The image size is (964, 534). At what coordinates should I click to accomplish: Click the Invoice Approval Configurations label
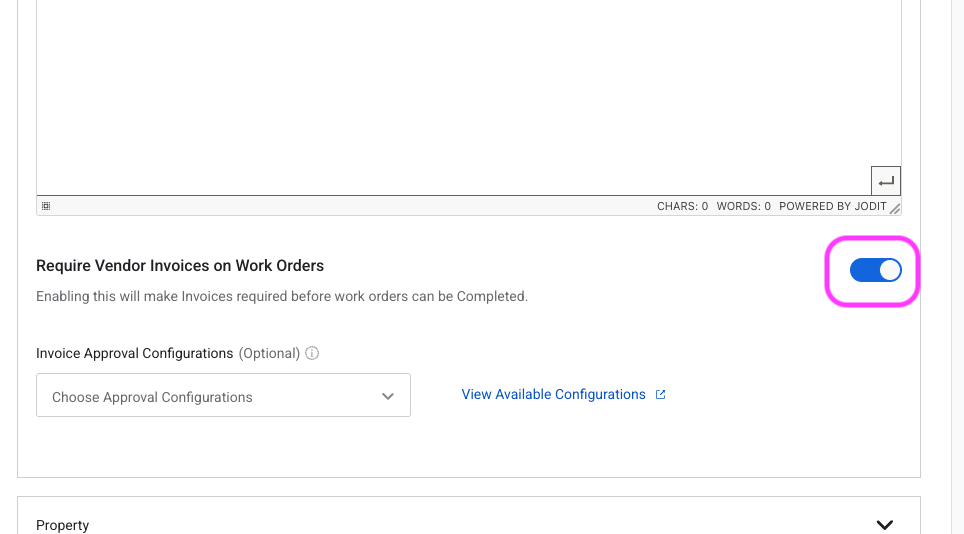point(134,353)
